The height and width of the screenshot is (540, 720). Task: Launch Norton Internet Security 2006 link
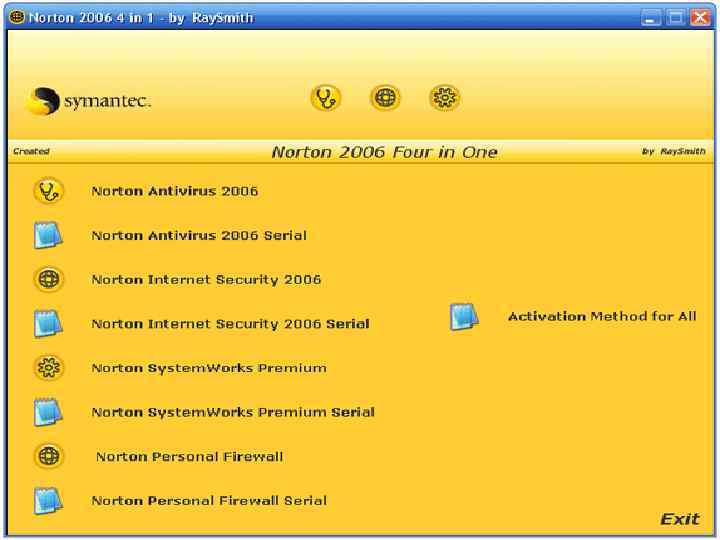[206, 280]
